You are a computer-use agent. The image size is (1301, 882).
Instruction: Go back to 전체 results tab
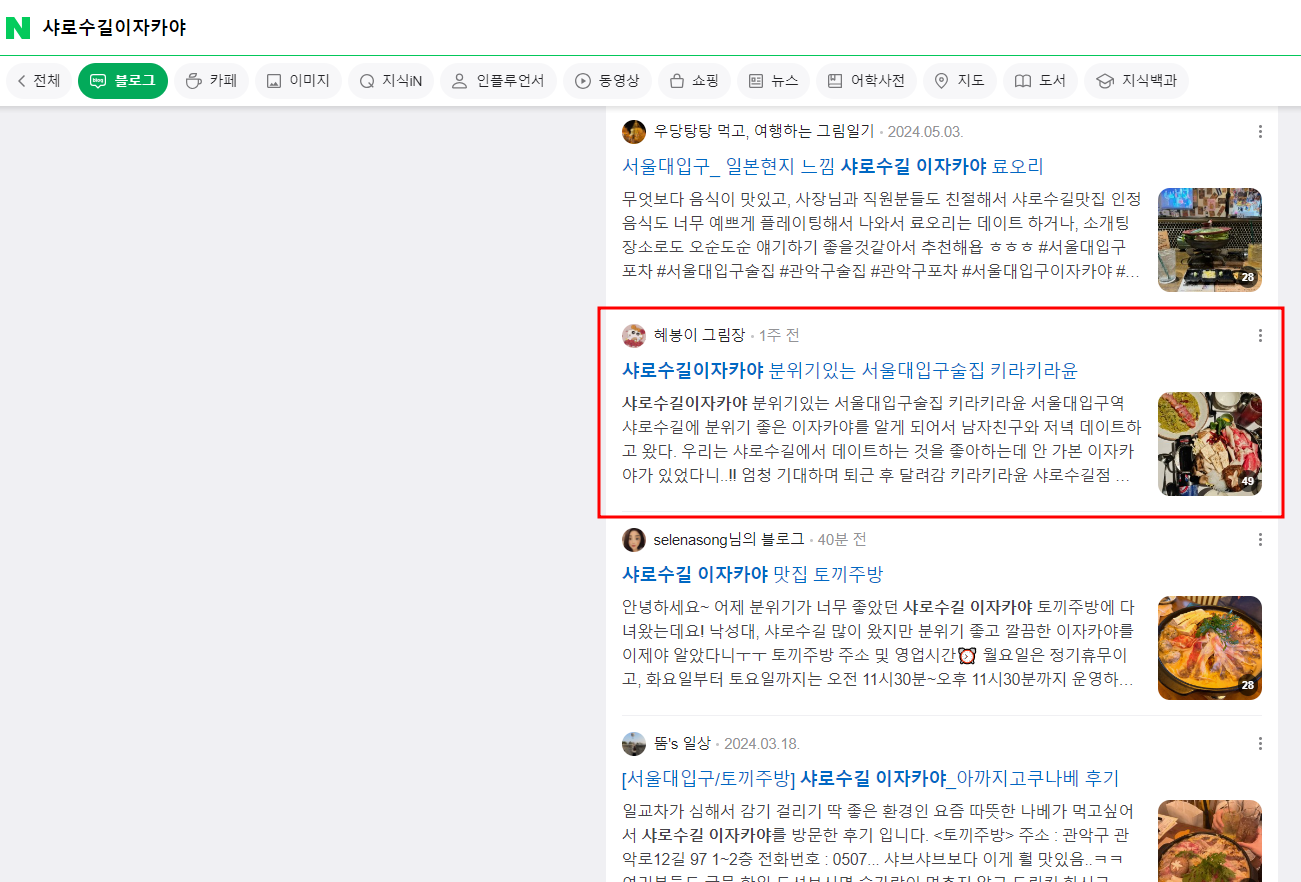[39, 81]
